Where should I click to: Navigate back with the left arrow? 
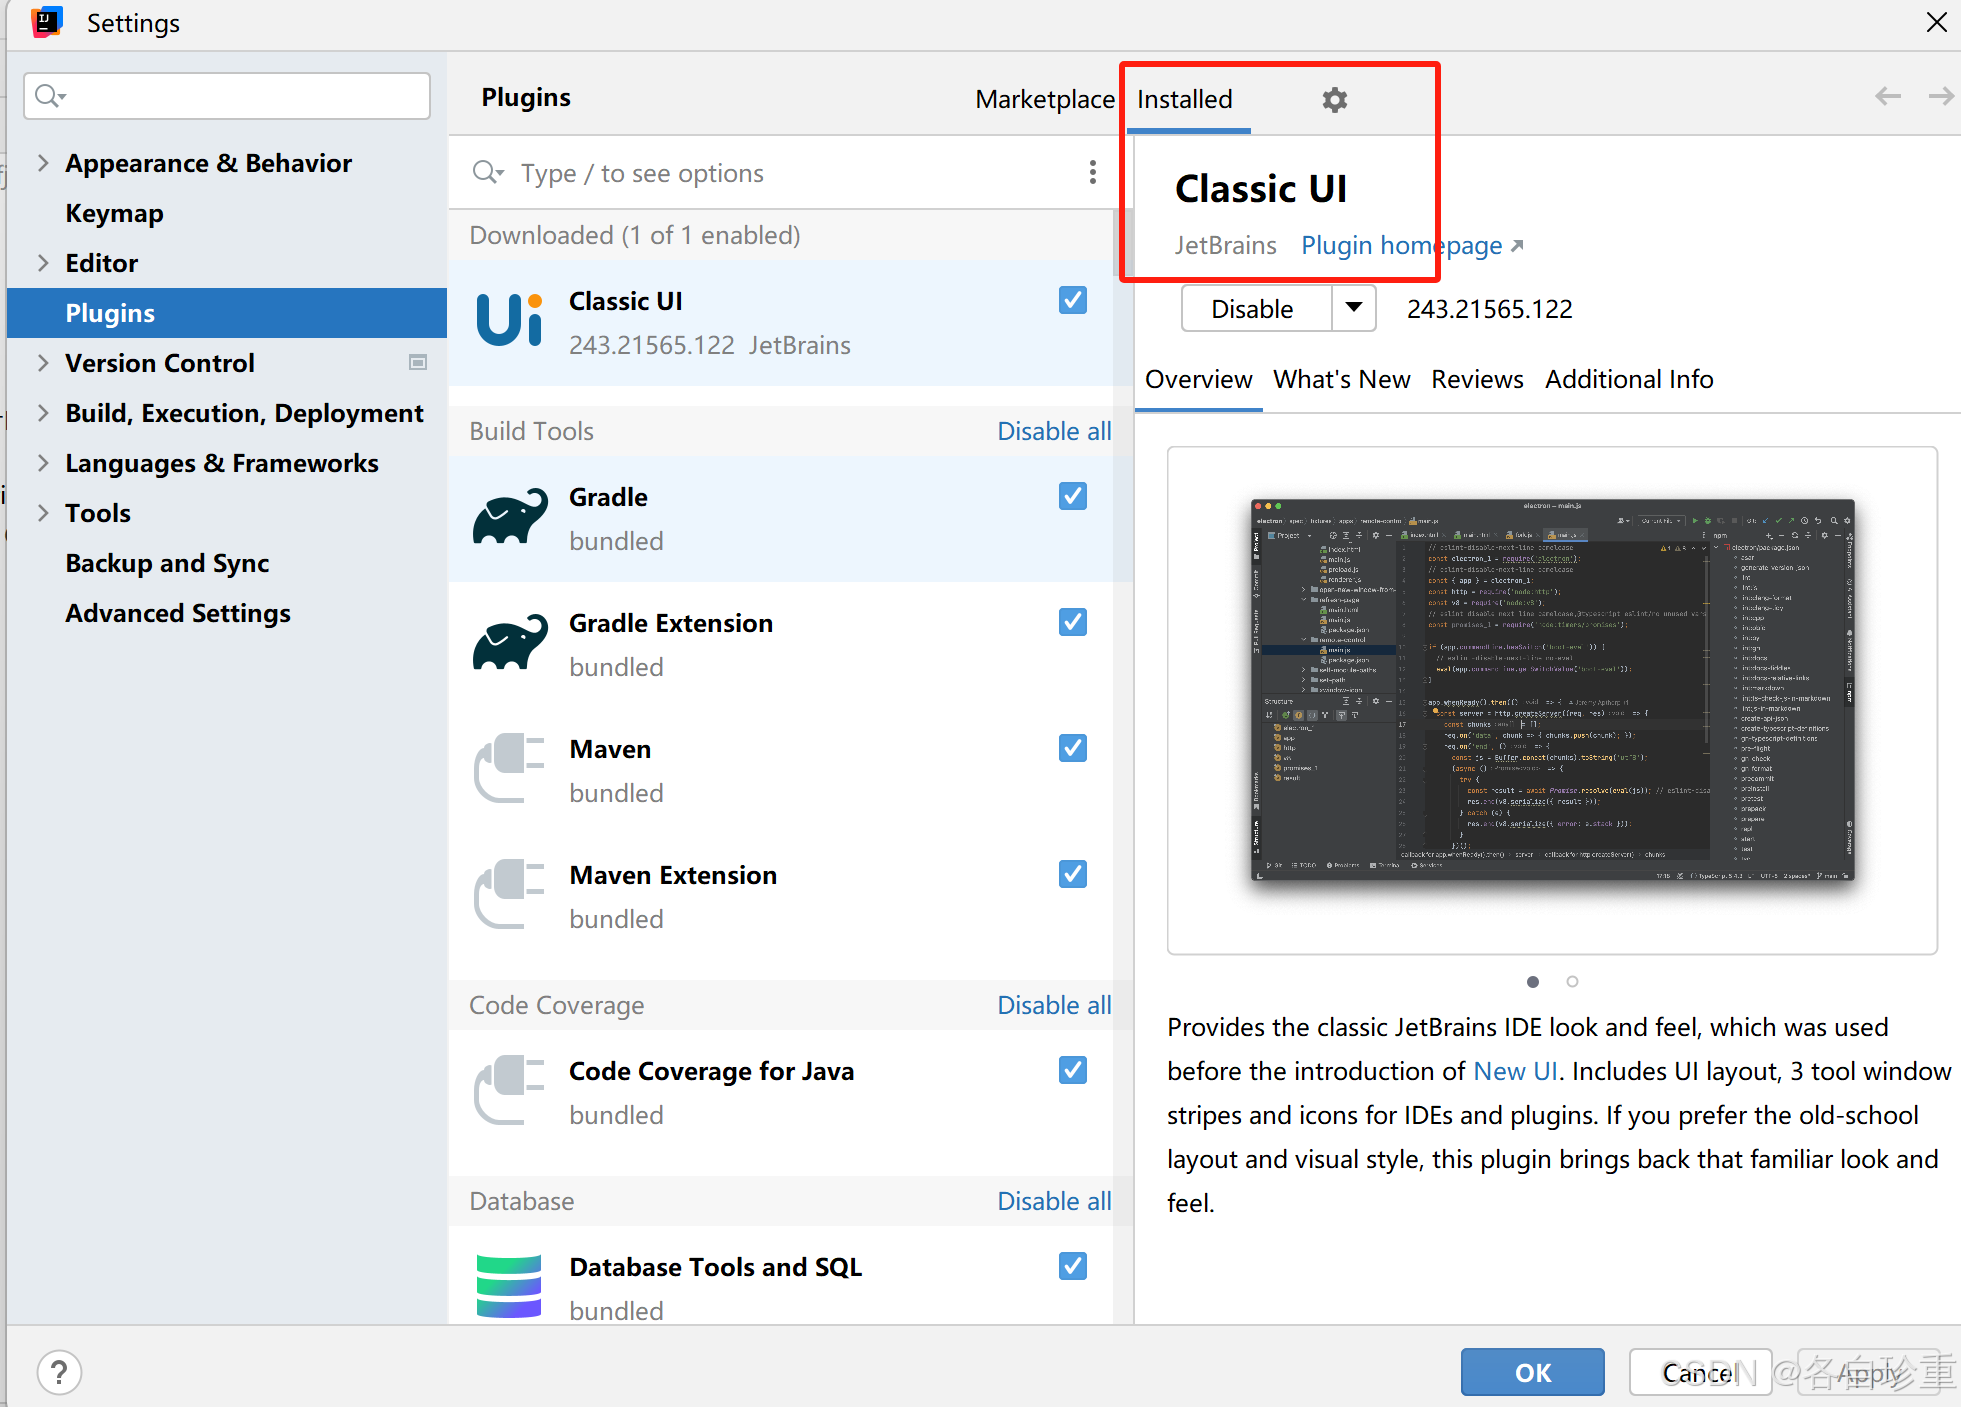[x=1887, y=96]
